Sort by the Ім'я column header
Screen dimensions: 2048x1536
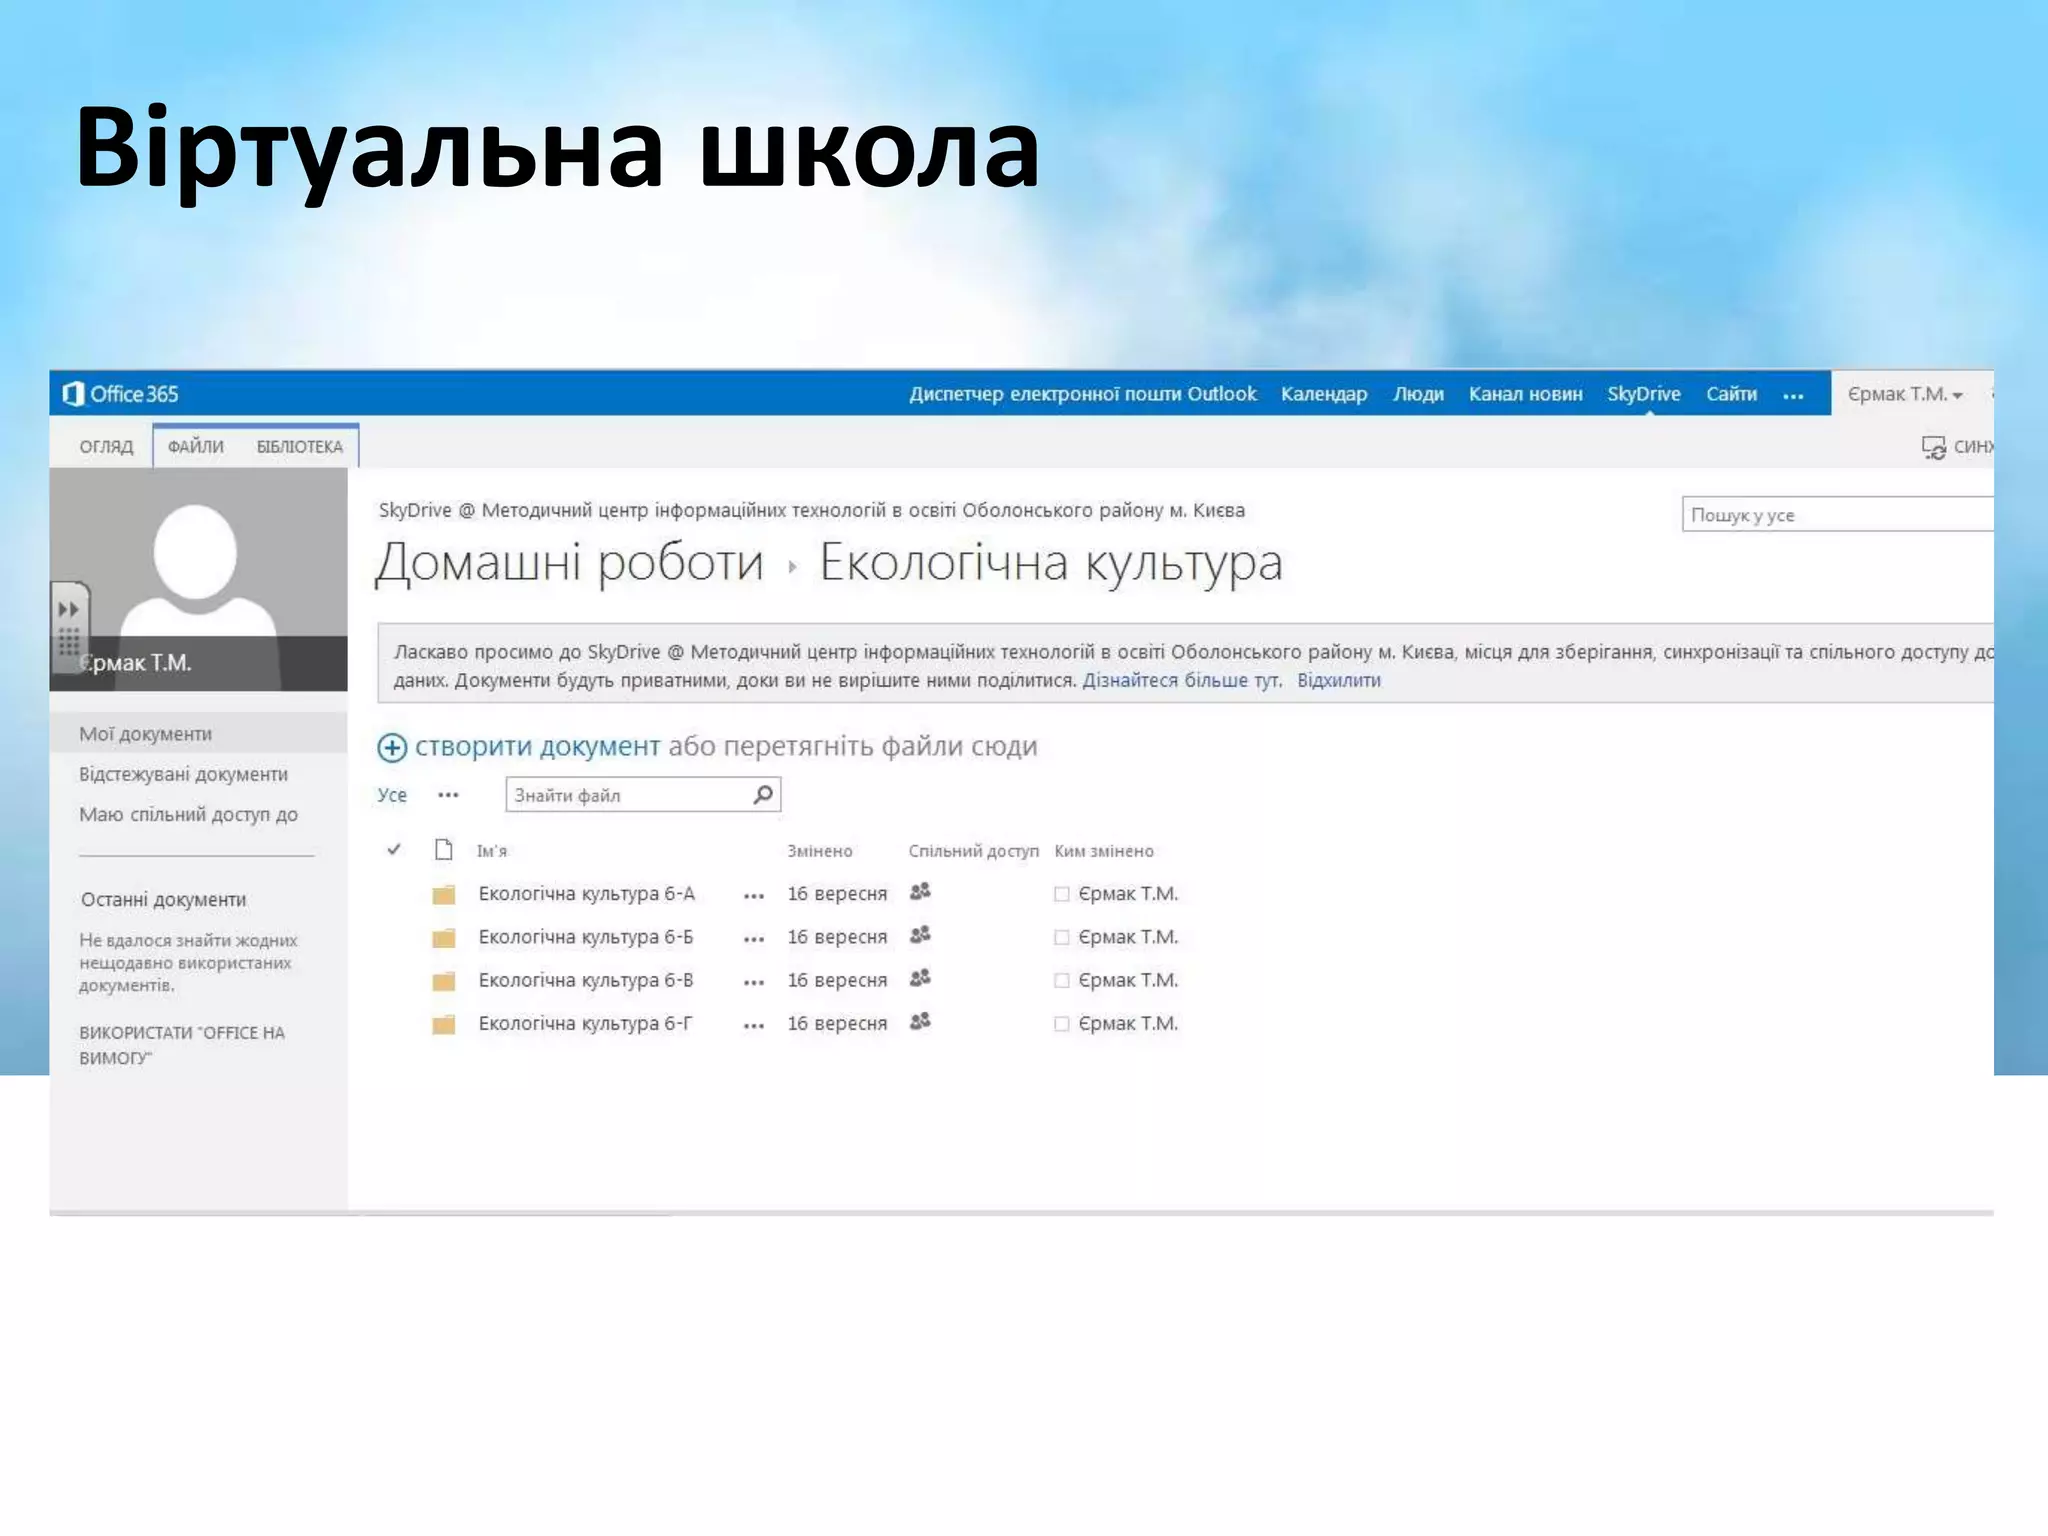492,851
